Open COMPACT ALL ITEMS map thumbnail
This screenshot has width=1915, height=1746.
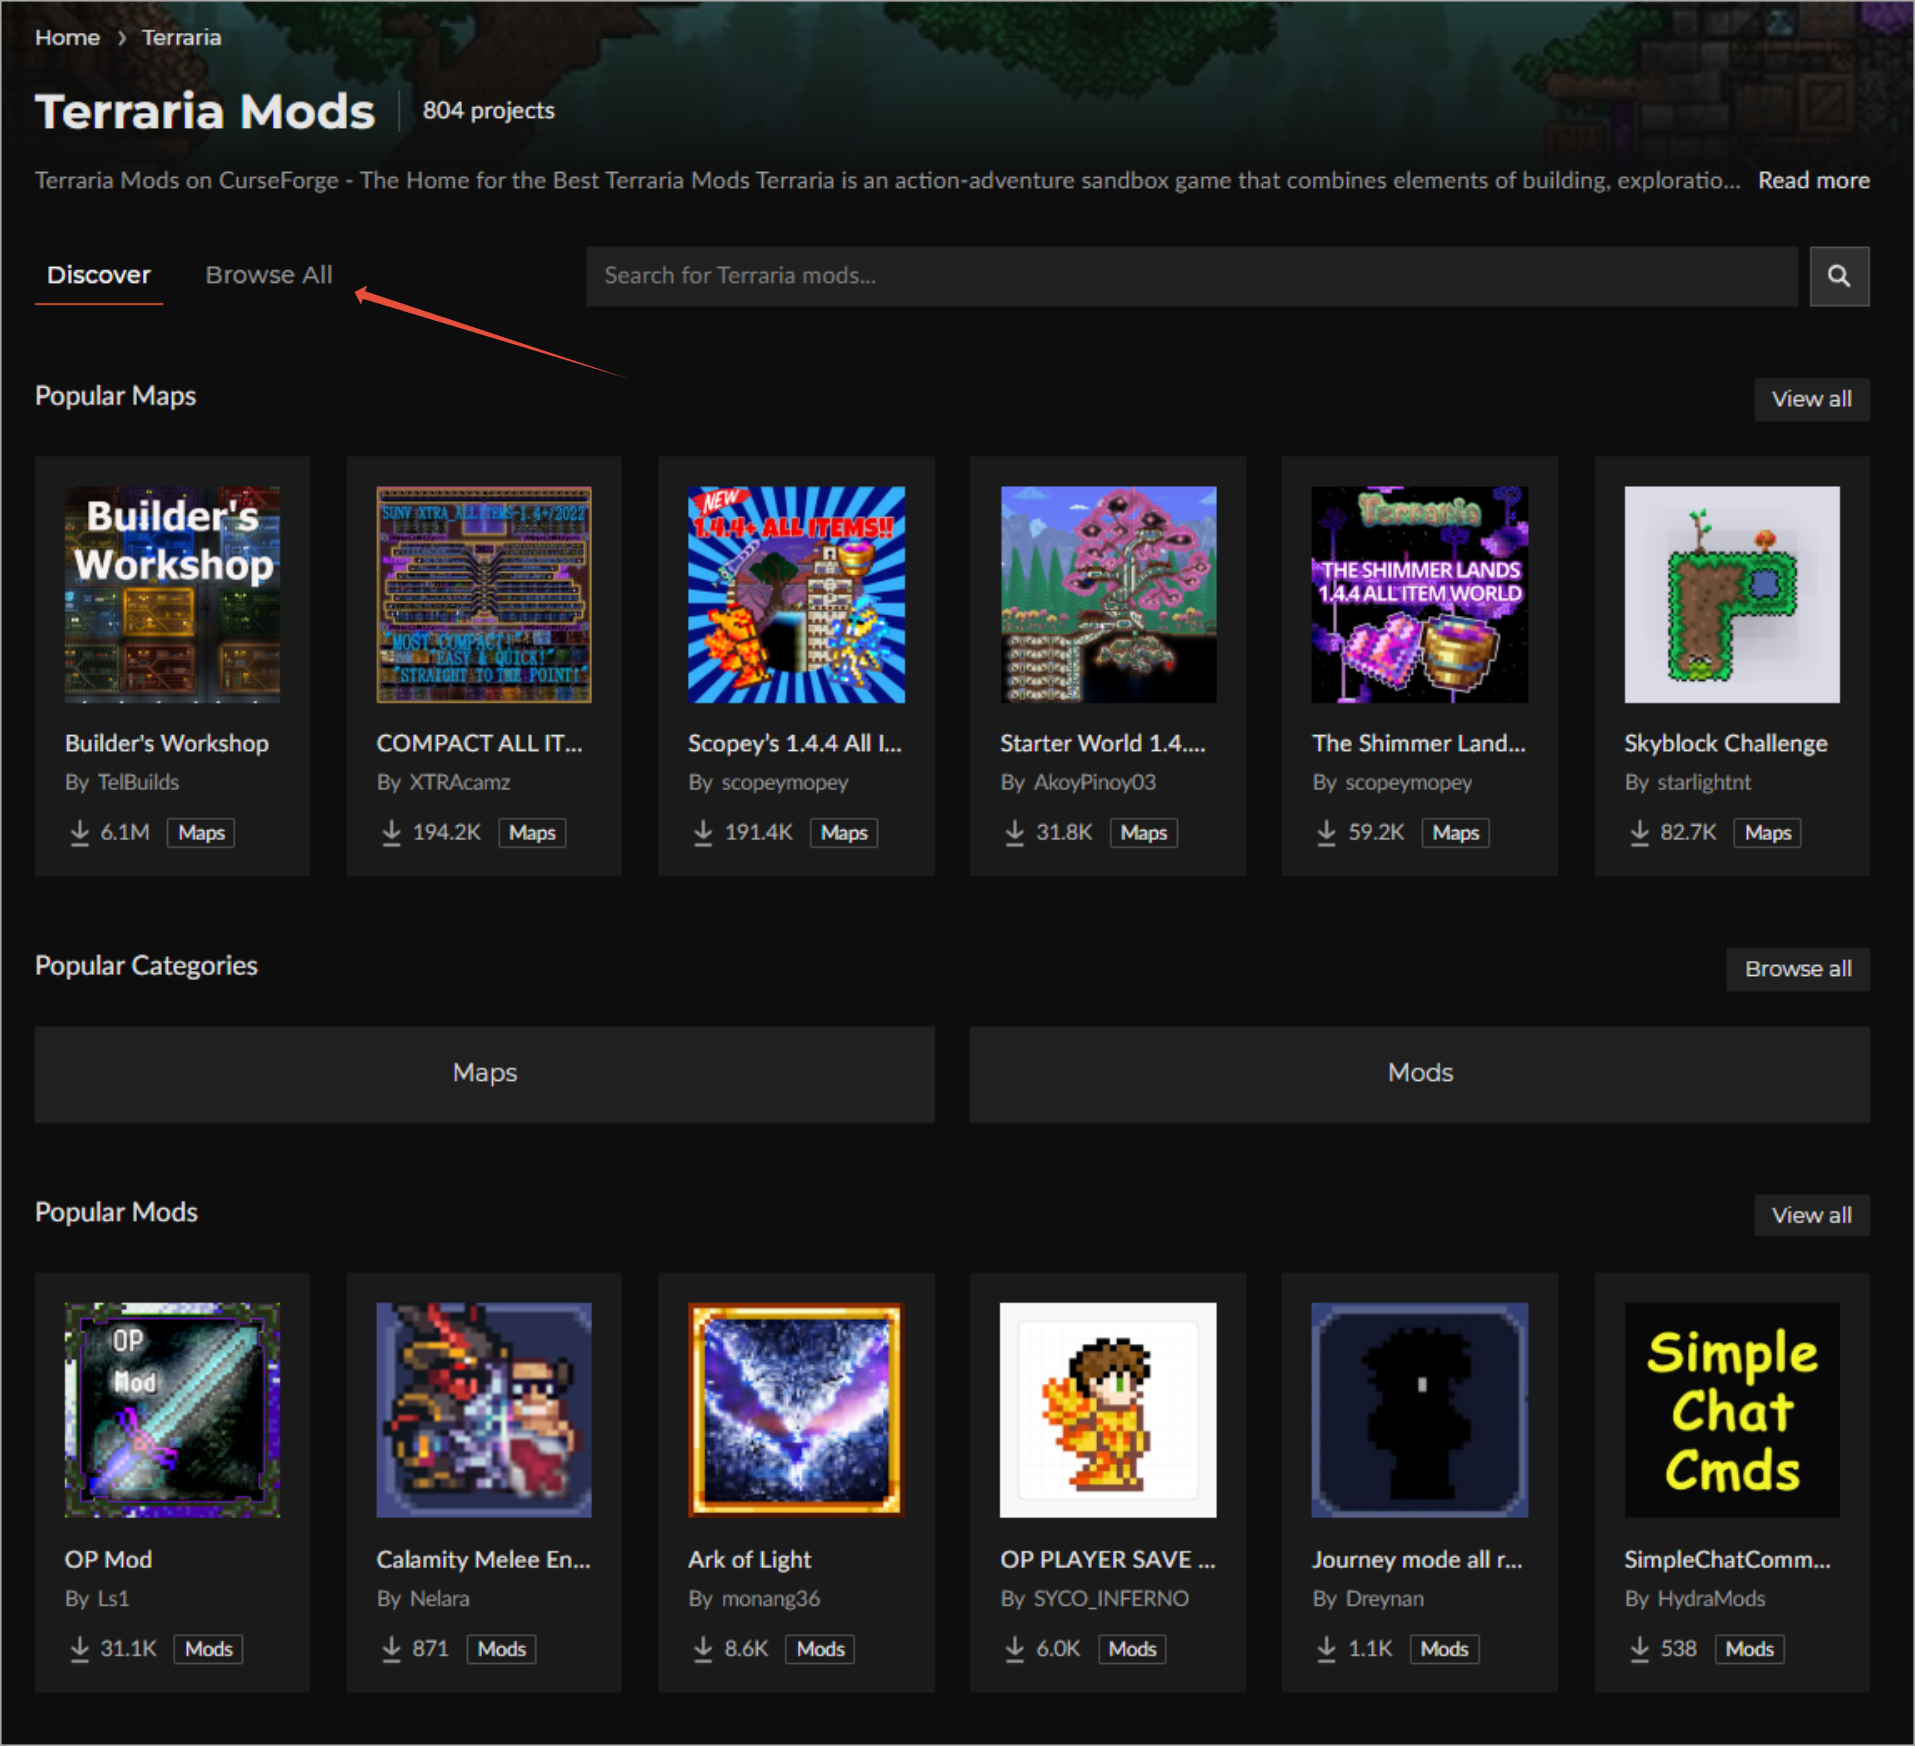pos(484,595)
